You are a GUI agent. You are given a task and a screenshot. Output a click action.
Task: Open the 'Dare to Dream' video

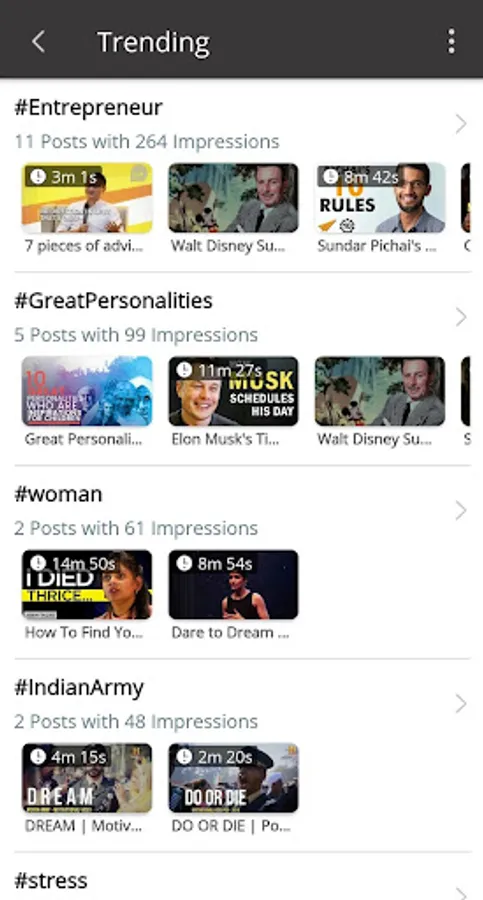click(233, 585)
